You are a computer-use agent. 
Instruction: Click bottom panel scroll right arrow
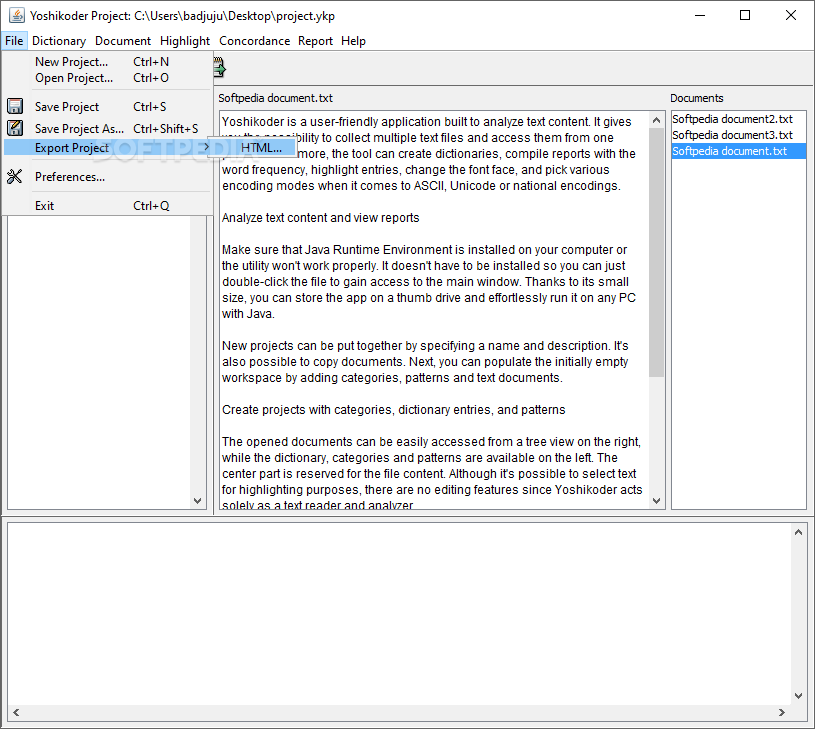click(782, 712)
